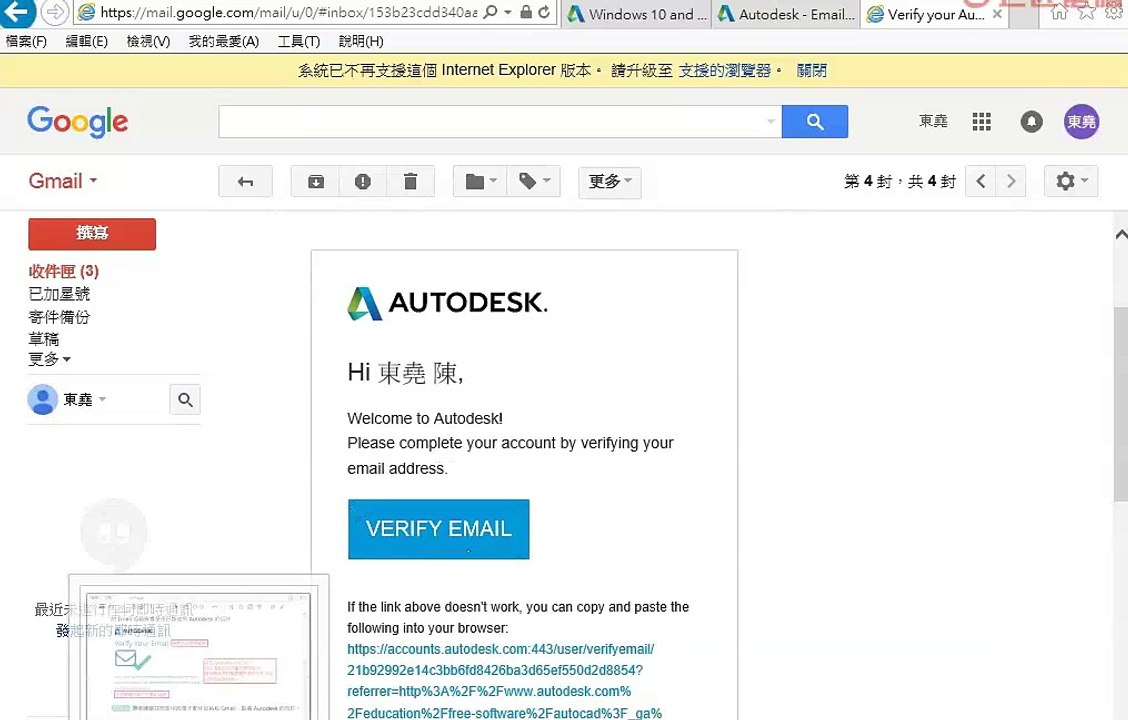Open the 編輯(E) menu

coord(86,41)
